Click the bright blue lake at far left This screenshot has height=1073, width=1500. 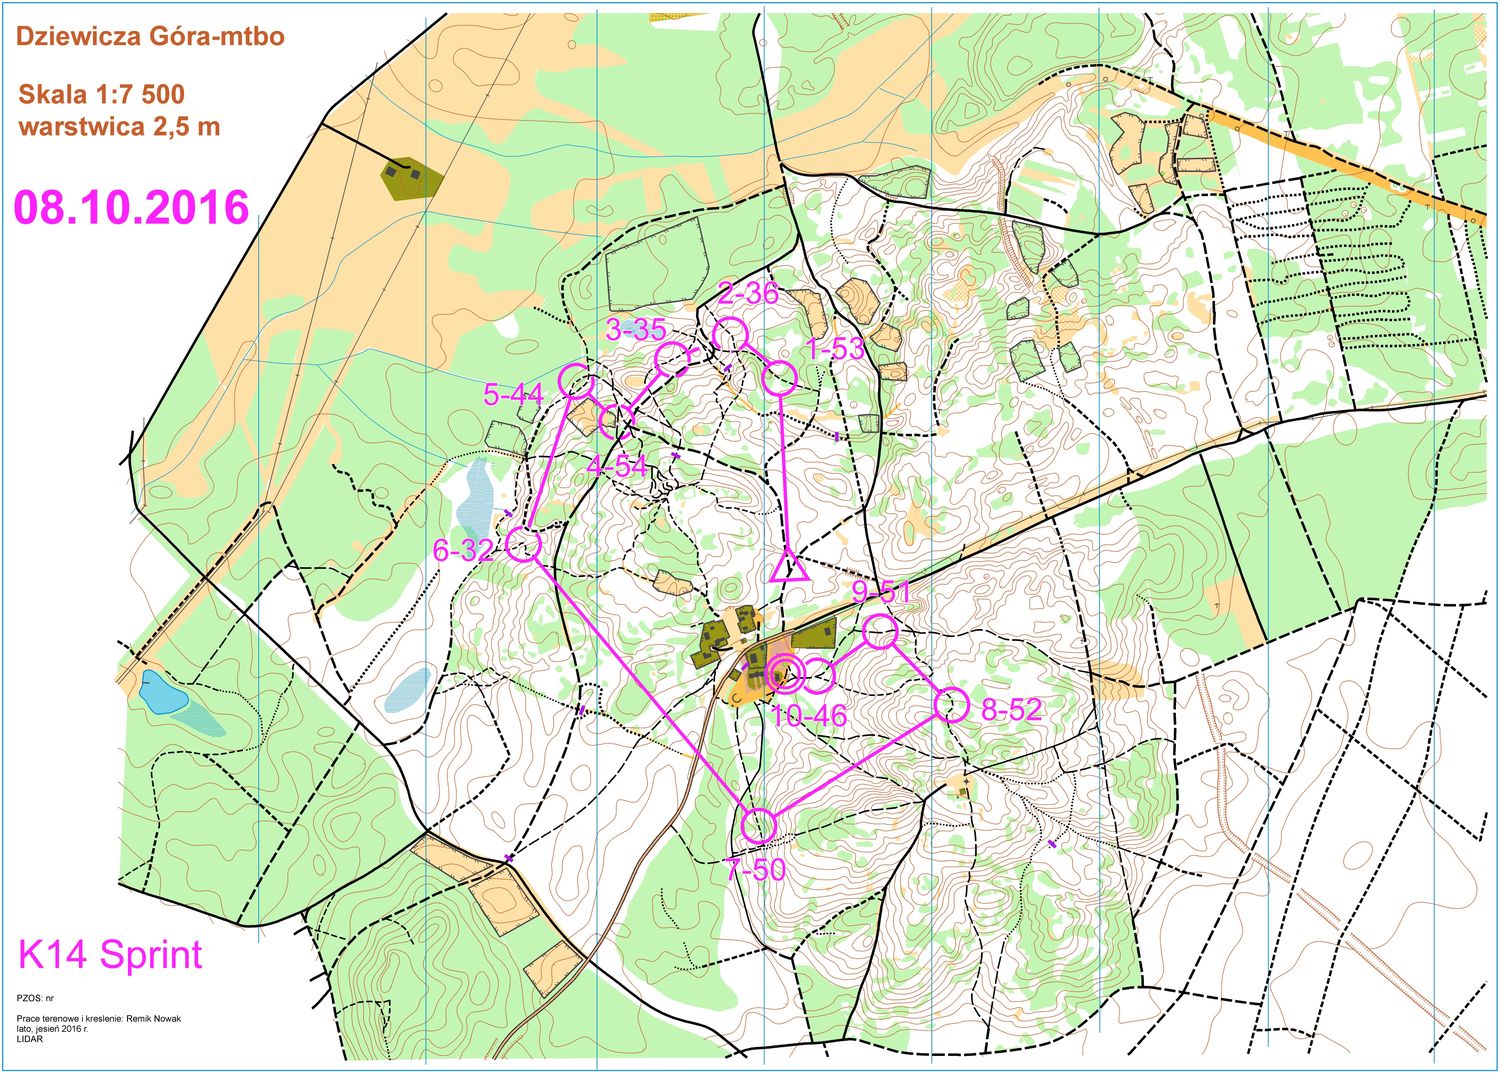click(160, 693)
